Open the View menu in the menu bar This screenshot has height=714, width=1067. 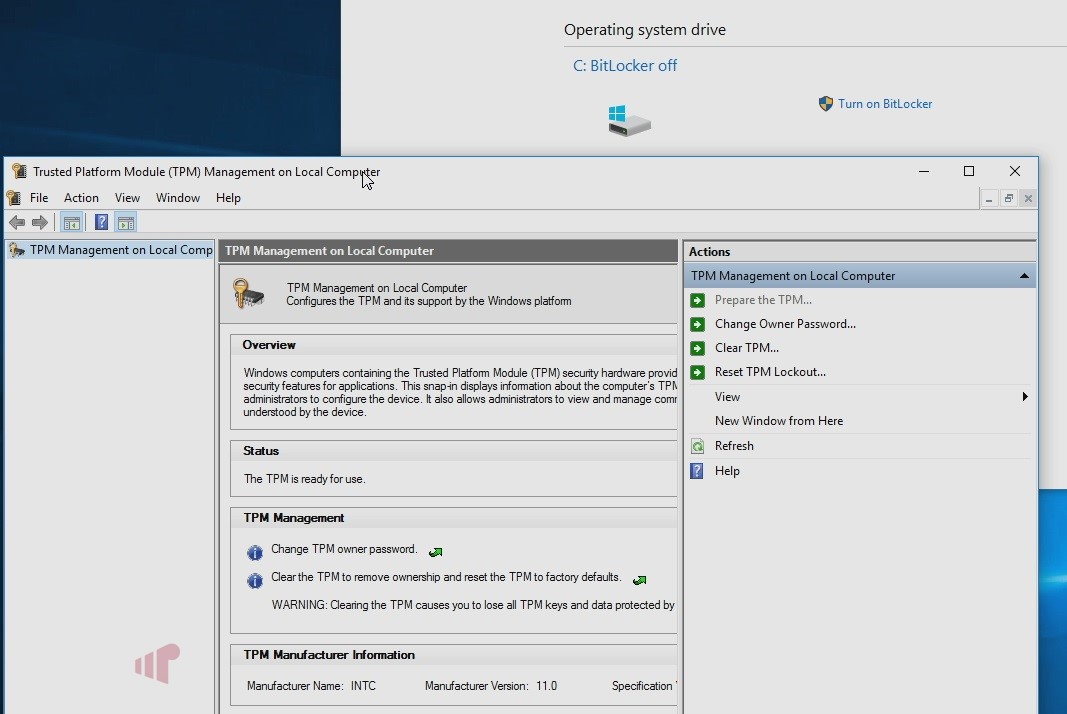(x=127, y=198)
